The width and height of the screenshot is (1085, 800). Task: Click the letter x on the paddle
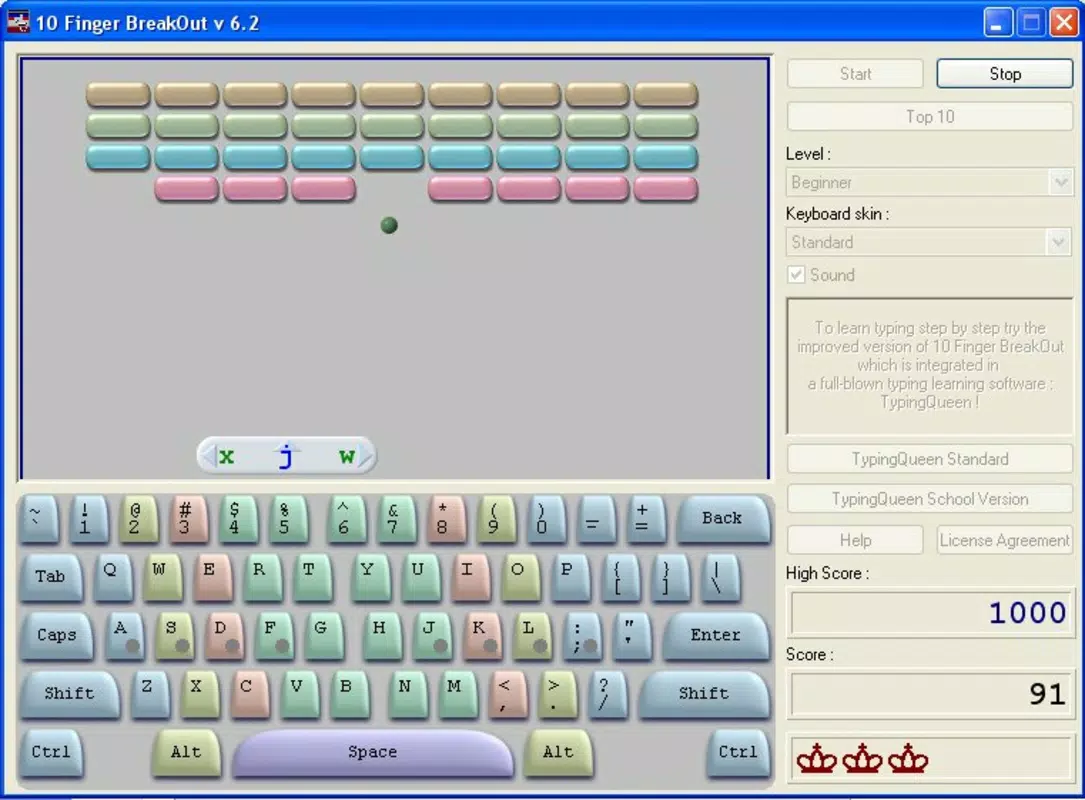[x=226, y=456]
